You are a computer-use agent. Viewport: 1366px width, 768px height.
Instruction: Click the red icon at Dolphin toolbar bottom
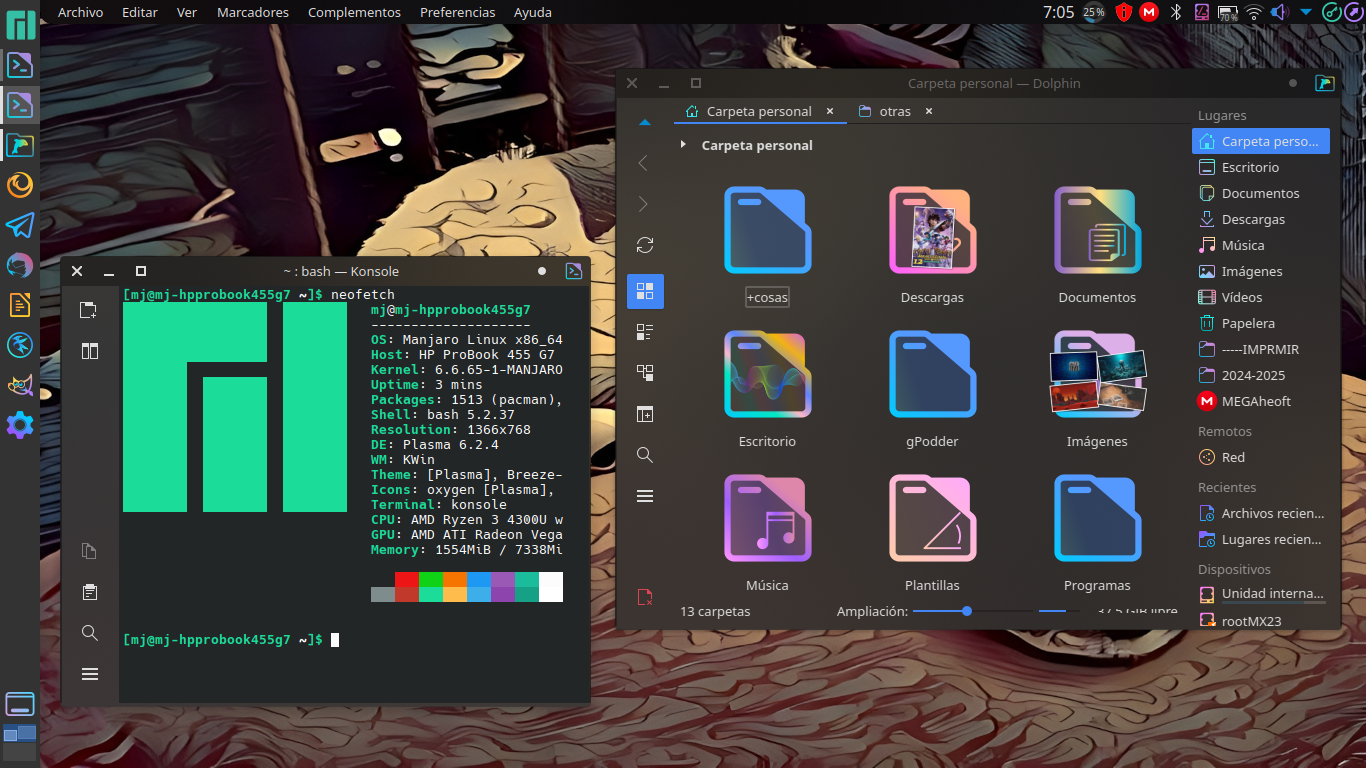(x=645, y=597)
